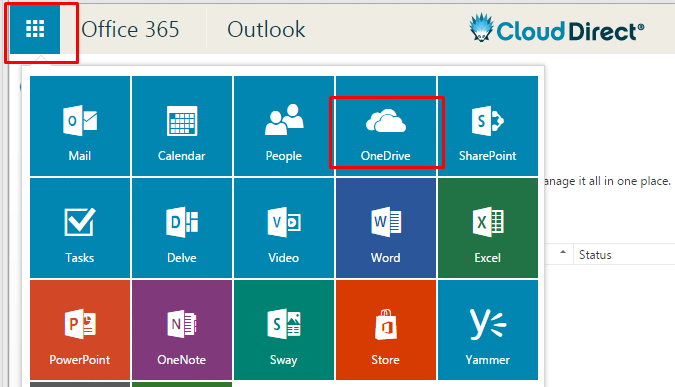Open the OneNote tile
This screenshot has width=675, height=387.
(x=182, y=330)
